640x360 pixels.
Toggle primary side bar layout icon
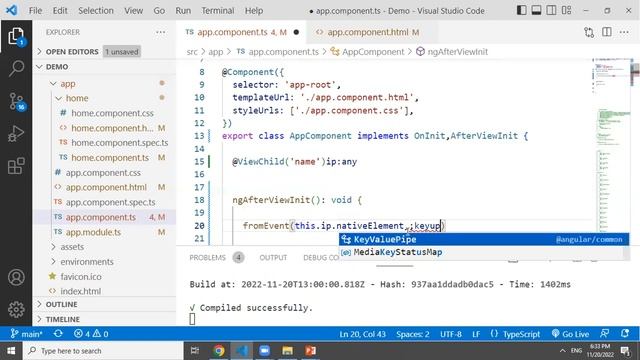click(521, 10)
